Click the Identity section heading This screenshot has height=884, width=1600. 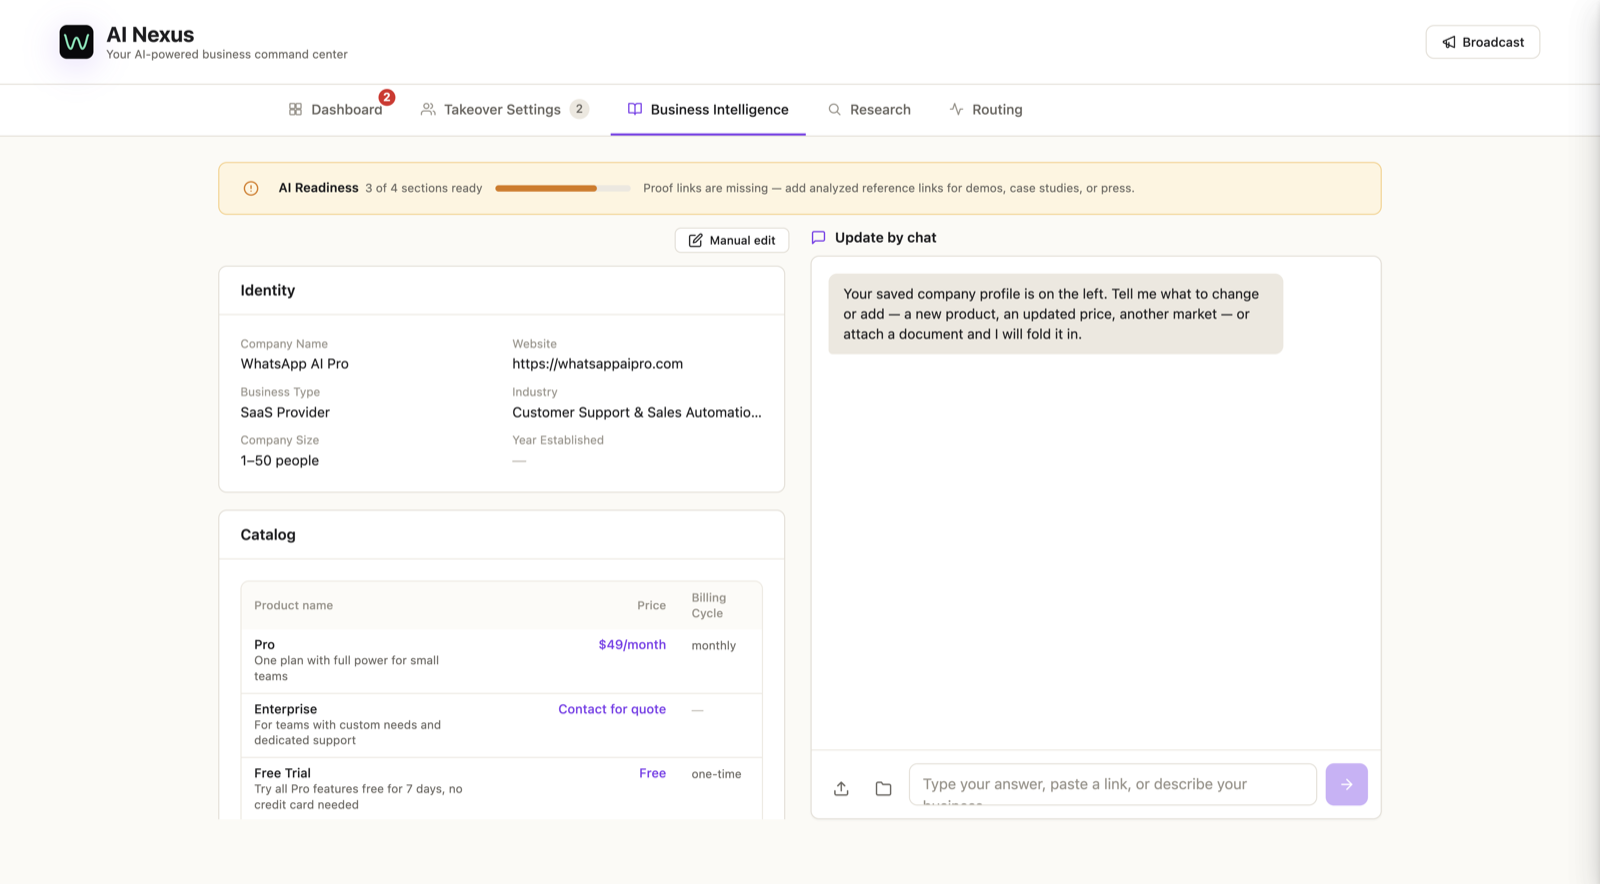(x=268, y=290)
